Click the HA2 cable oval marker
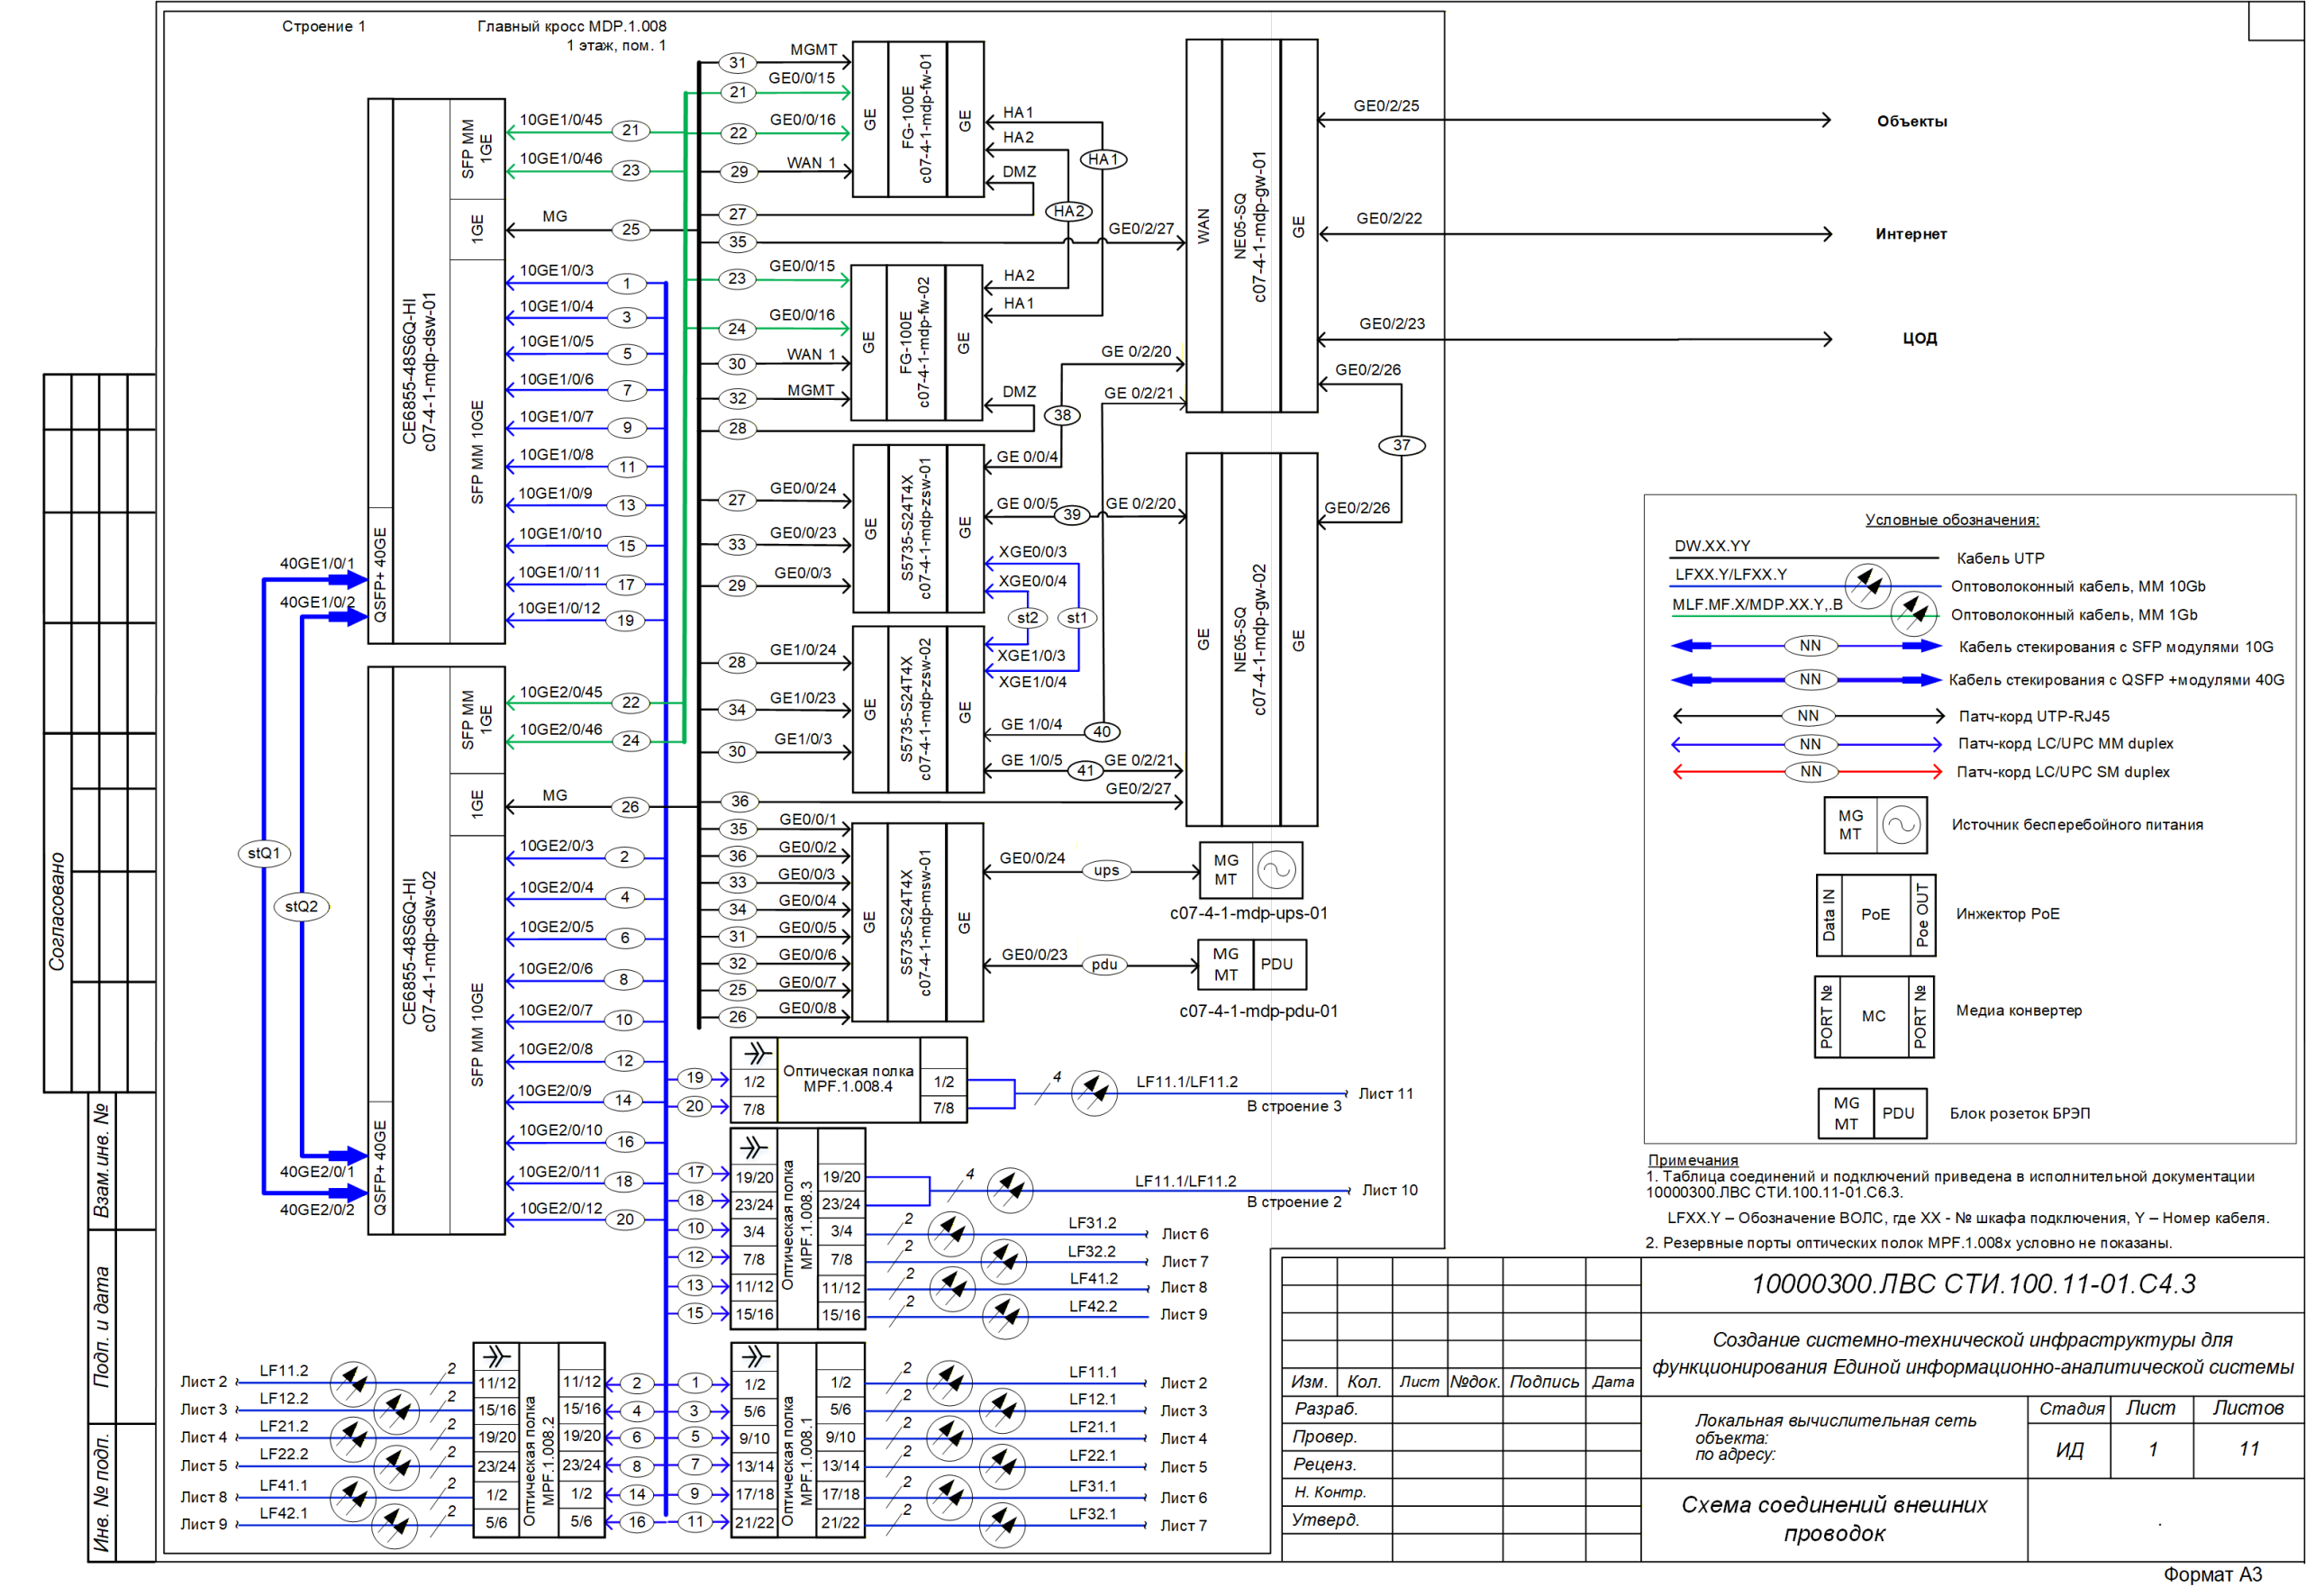The image size is (2306, 1596). 1068,211
